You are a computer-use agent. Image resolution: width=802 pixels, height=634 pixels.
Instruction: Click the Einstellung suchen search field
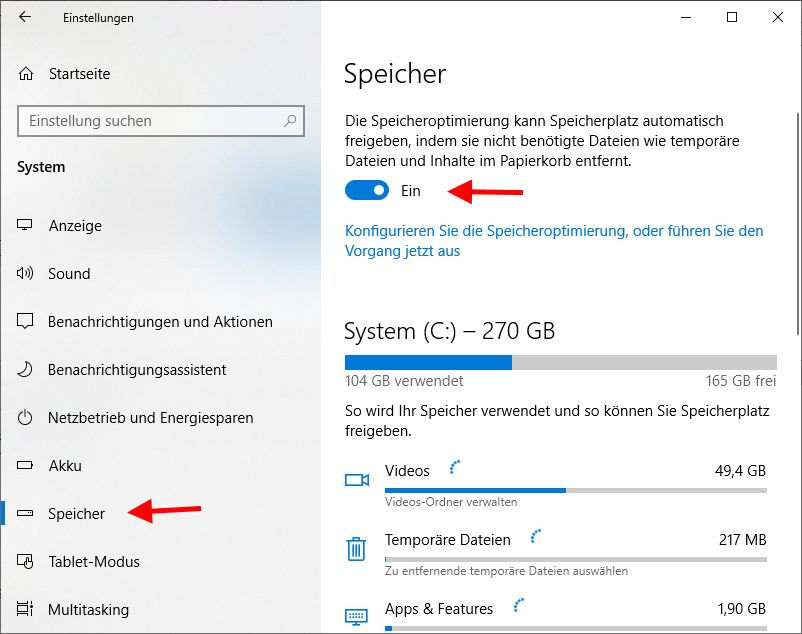point(150,121)
